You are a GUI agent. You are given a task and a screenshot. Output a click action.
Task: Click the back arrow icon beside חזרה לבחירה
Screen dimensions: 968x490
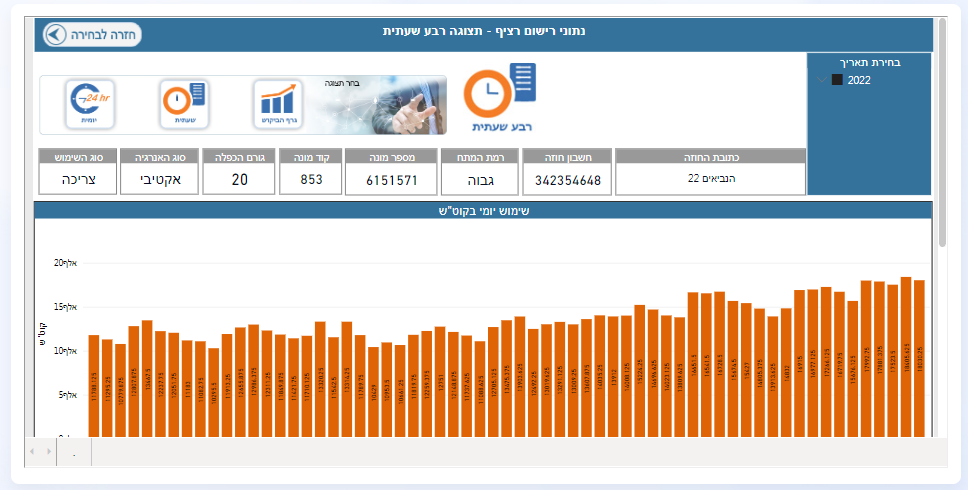coord(55,34)
